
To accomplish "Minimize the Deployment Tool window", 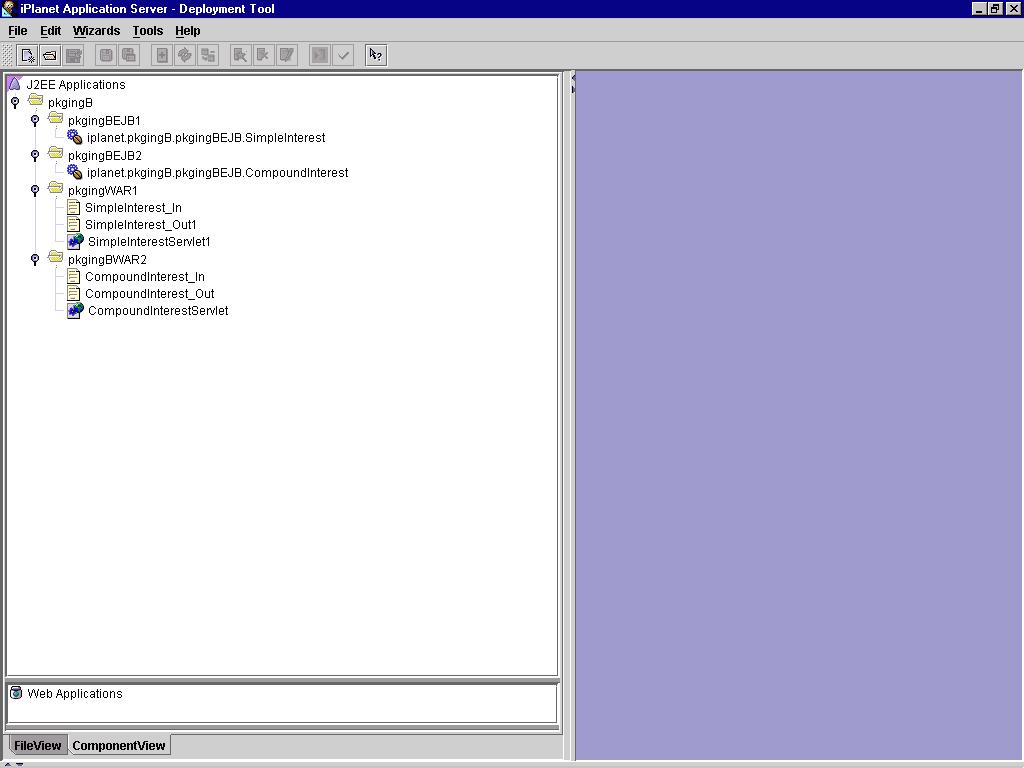I will 979,8.
